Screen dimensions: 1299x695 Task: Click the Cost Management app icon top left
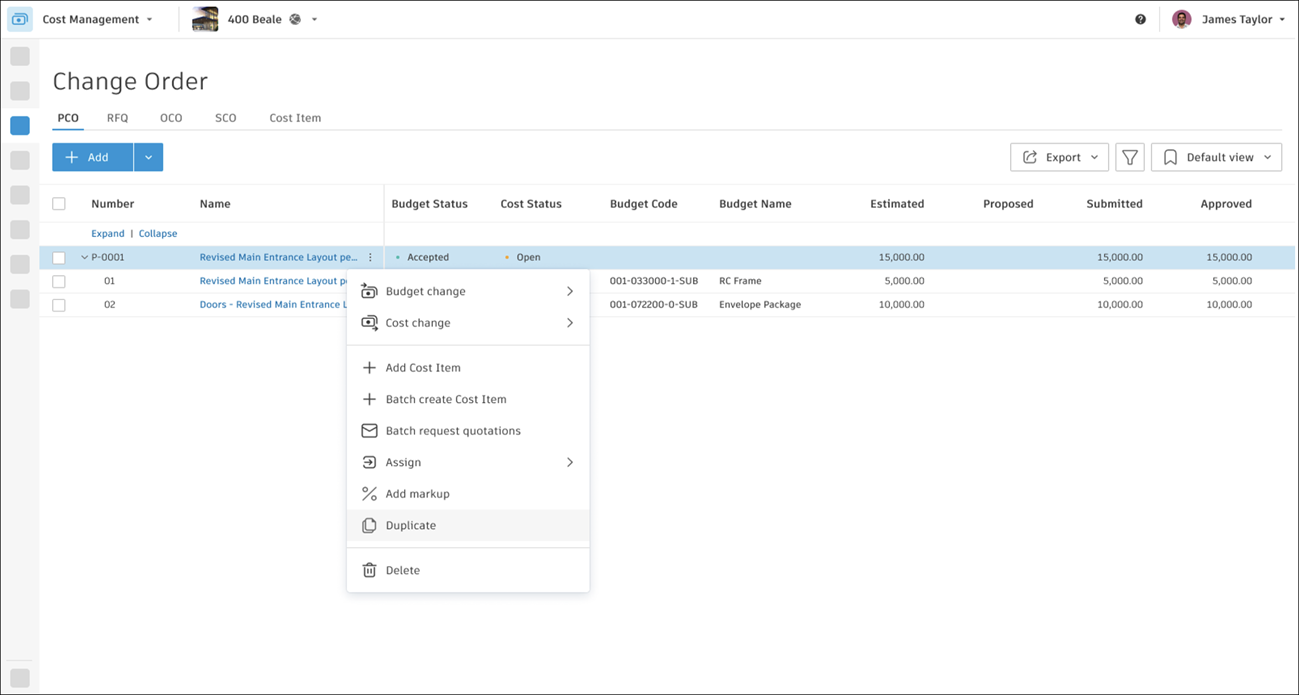20,18
